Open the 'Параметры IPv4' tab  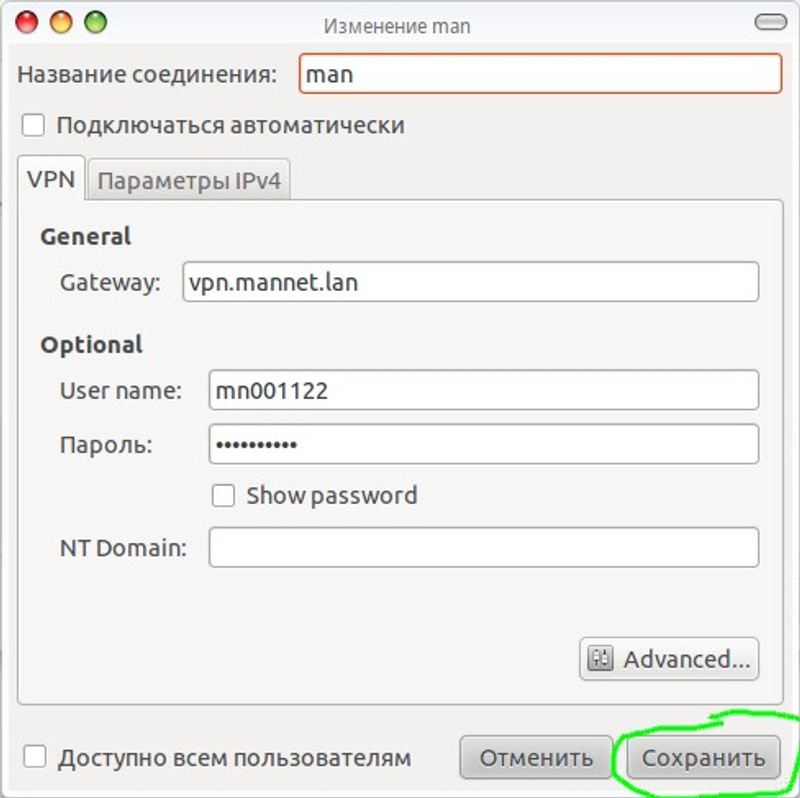pyautogui.click(x=189, y=182)
